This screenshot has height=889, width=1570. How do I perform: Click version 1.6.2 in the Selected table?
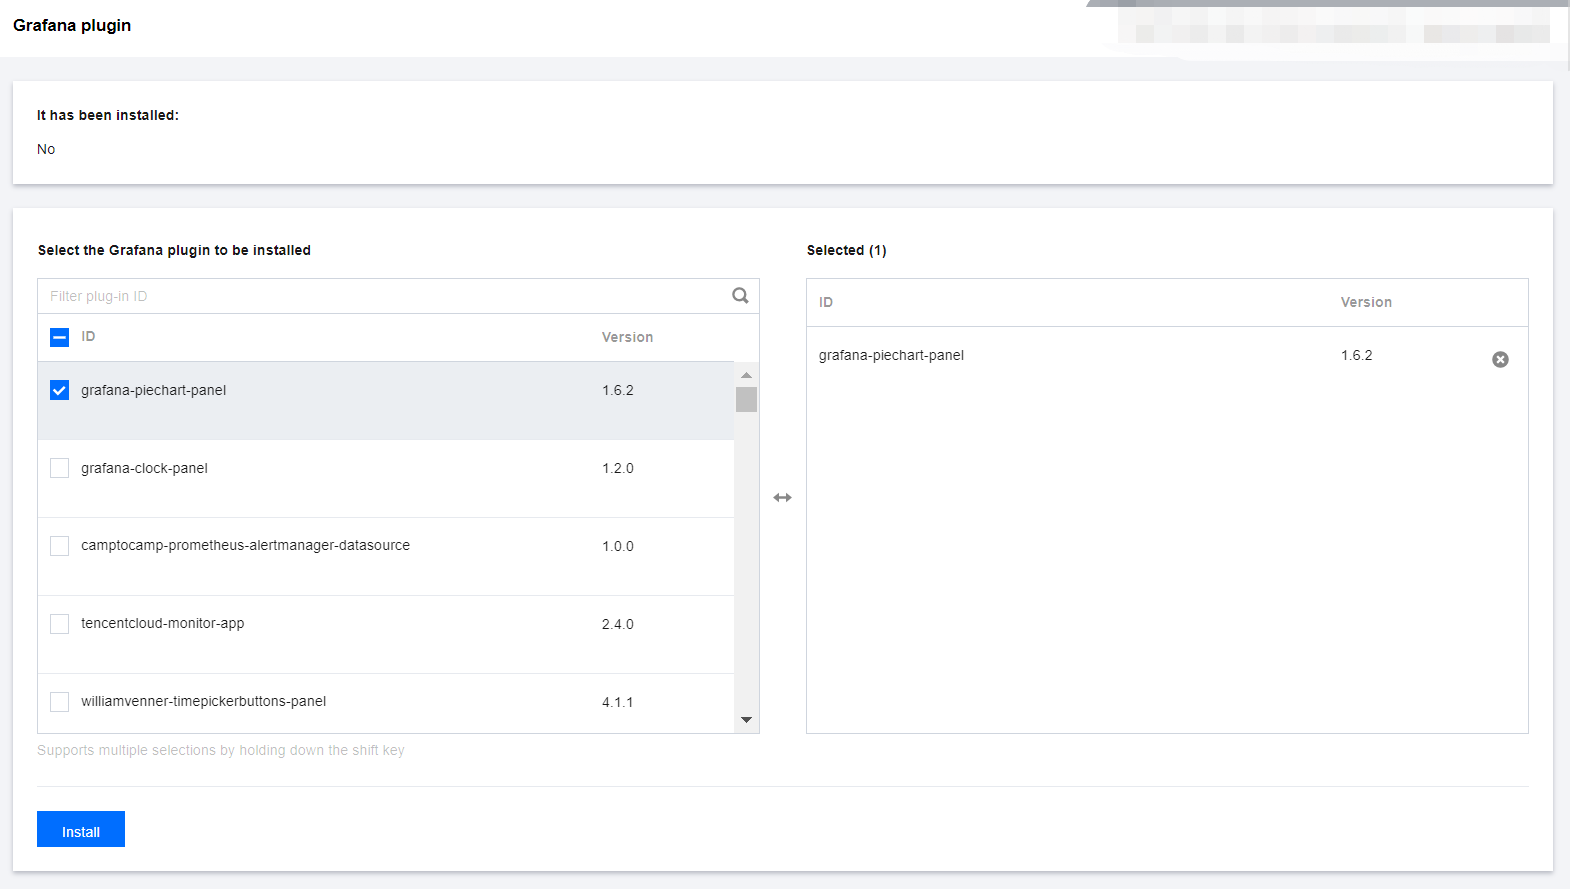pyautogui.click(x=1356, y=355)
